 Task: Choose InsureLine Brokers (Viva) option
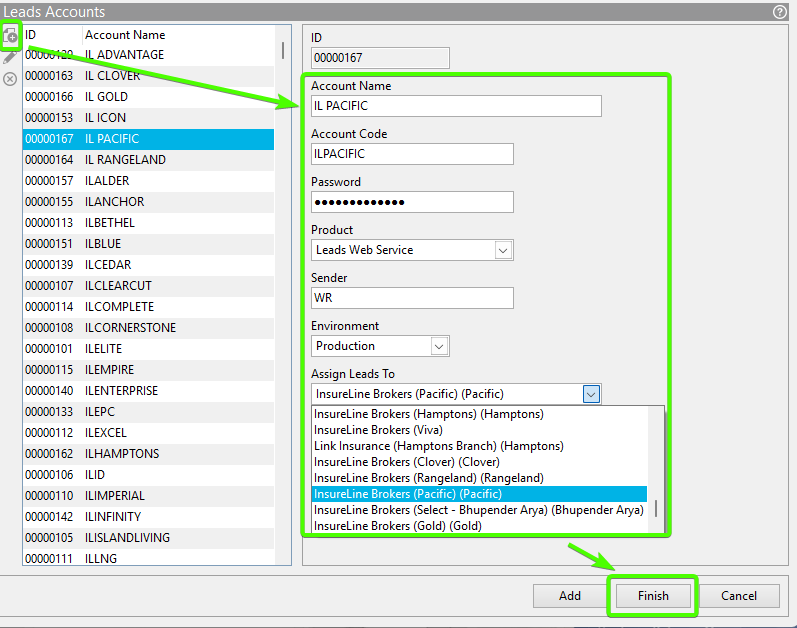pos(479,430)
